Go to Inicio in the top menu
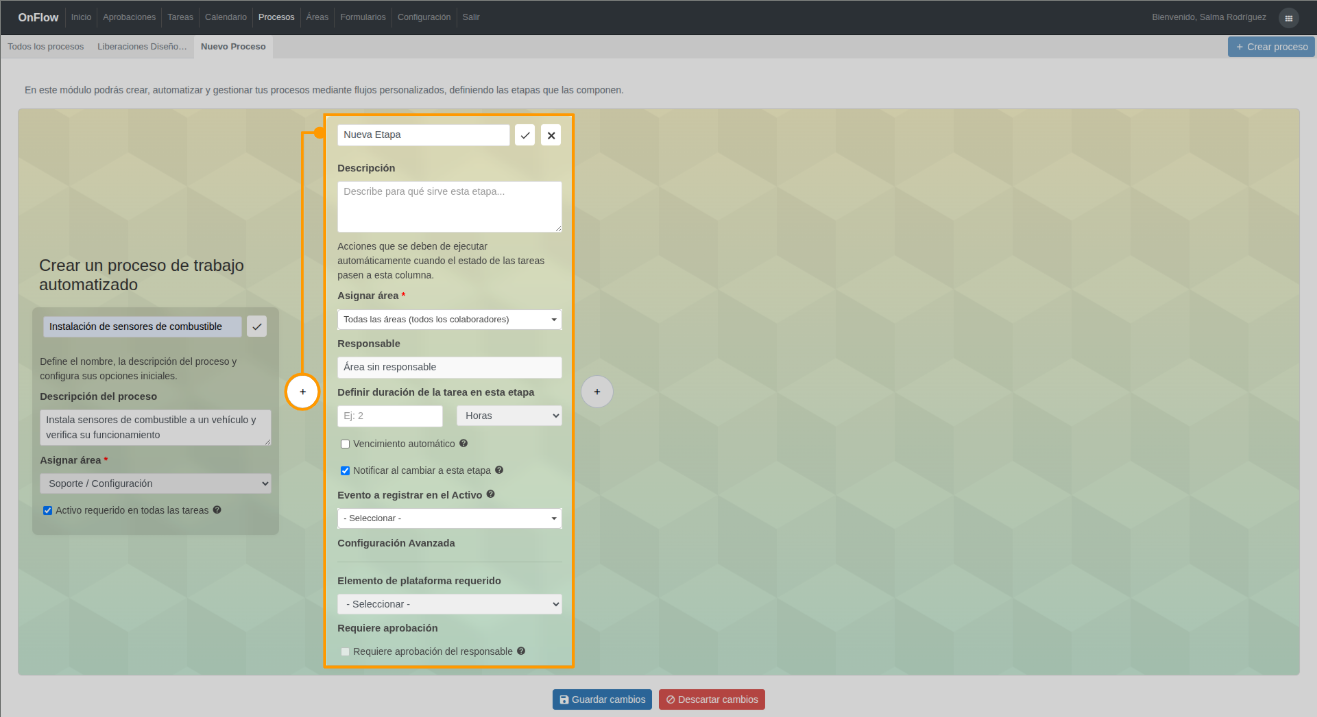 81,17
